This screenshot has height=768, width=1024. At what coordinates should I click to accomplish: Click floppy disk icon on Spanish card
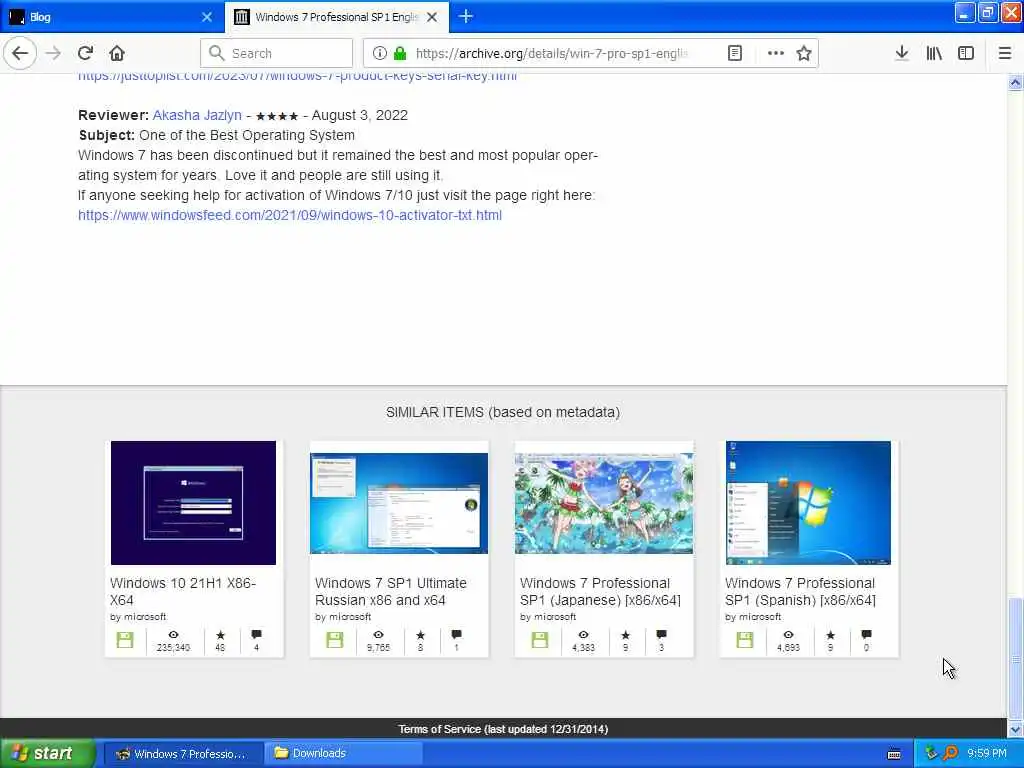[744, 640]
